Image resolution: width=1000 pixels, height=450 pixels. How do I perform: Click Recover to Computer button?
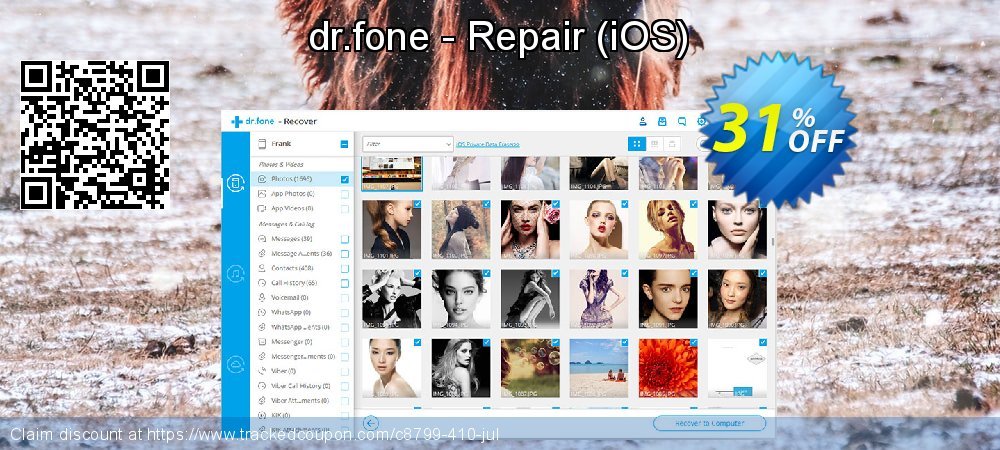[709, 423]
